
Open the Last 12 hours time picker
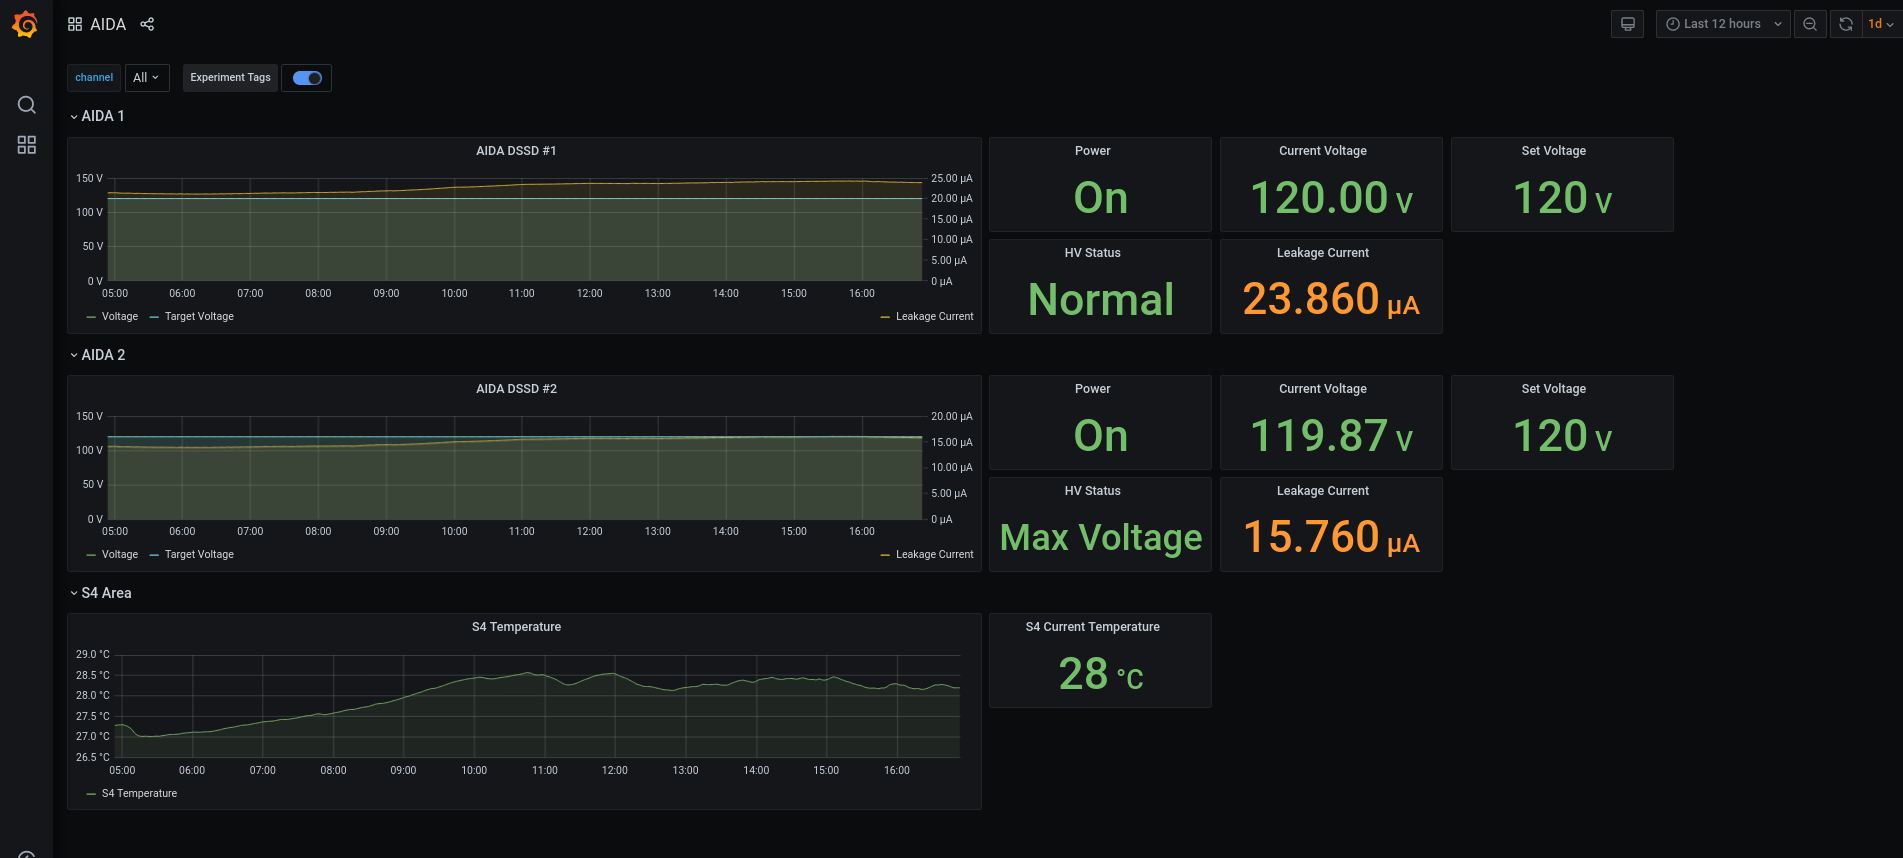[x=1722, y=24]
